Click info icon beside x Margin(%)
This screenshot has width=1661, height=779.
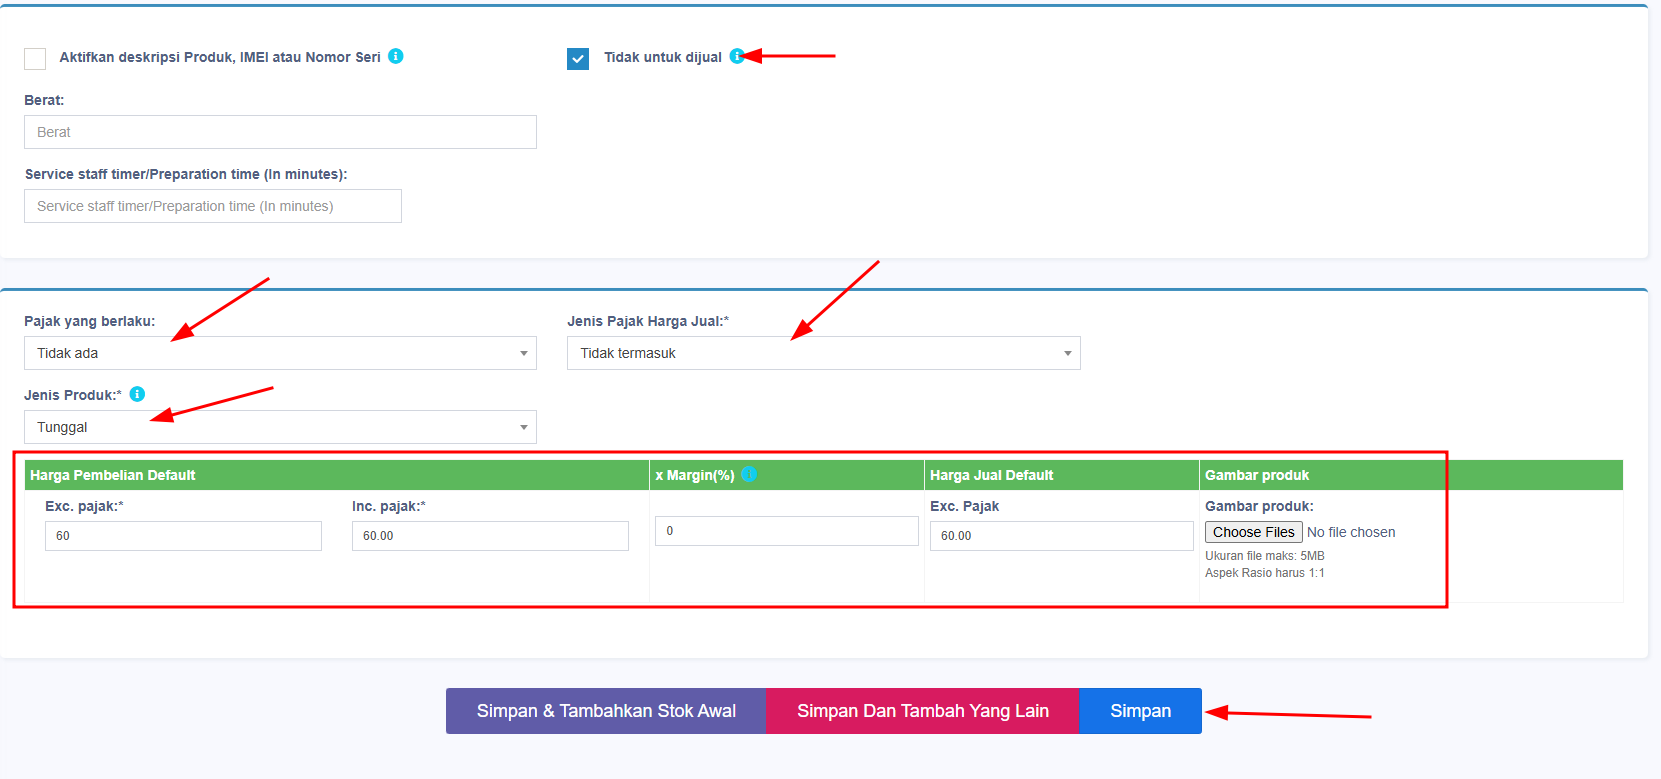(749, 474)
